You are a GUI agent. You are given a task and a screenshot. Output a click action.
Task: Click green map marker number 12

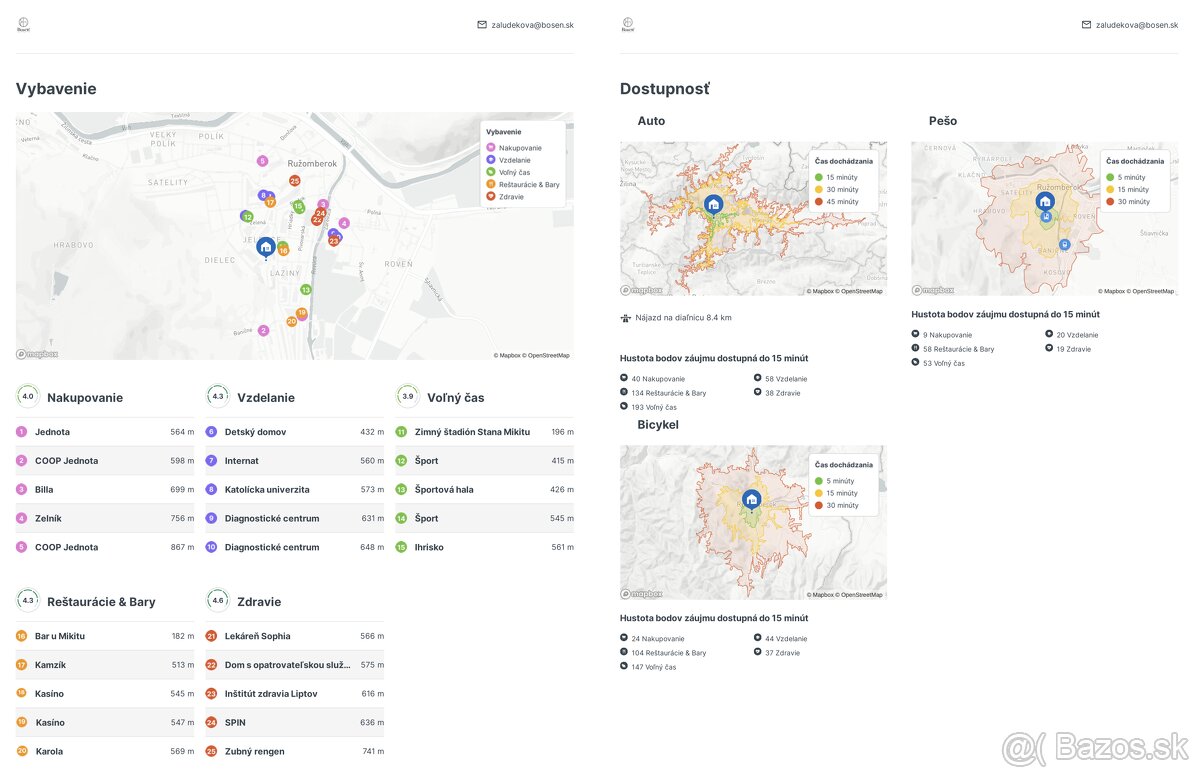point(247,216)
